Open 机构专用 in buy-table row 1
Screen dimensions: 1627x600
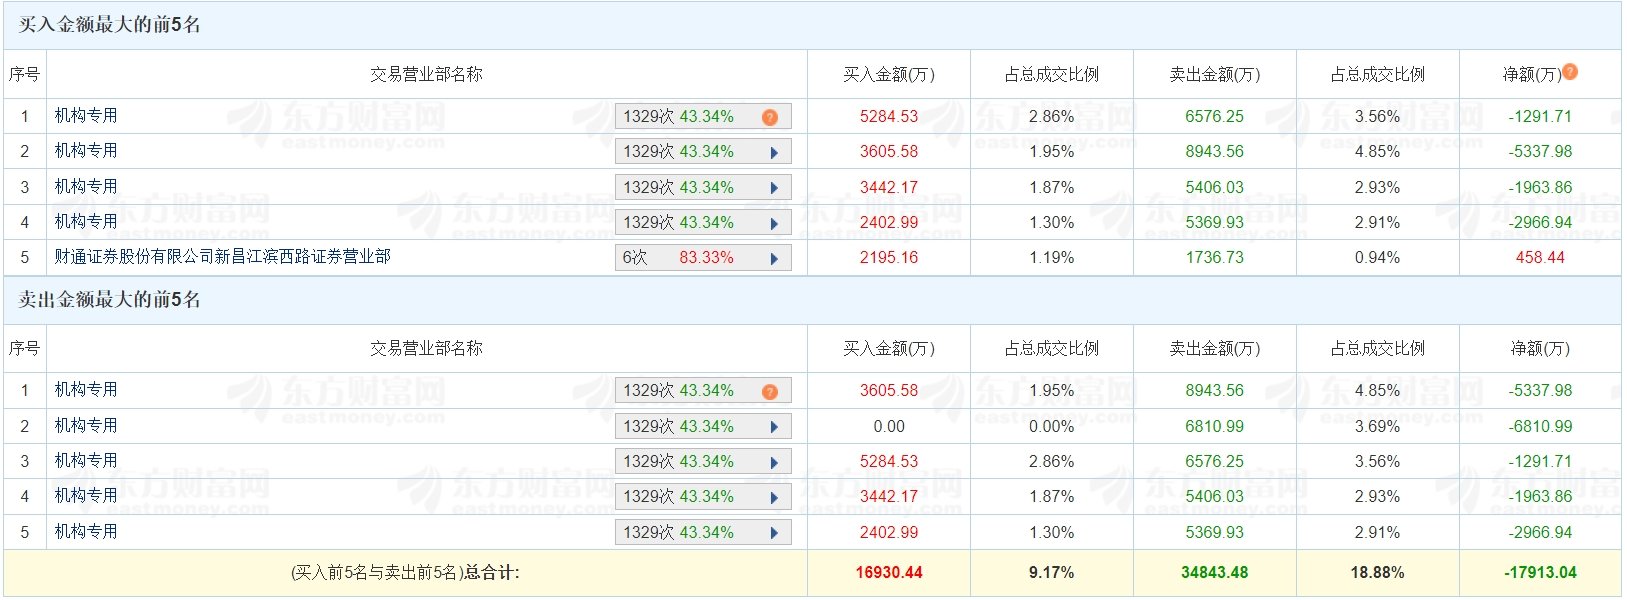click(x=86, y=116)
